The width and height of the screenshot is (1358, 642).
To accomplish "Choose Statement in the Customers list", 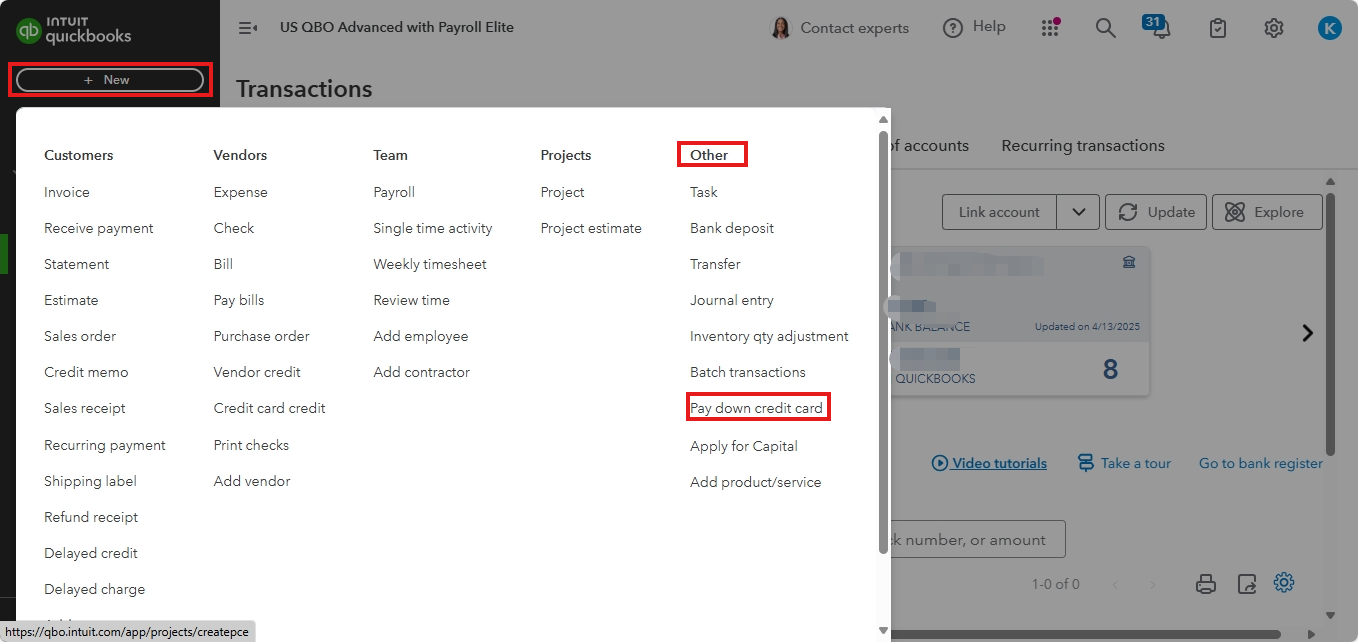I will 77,264.
